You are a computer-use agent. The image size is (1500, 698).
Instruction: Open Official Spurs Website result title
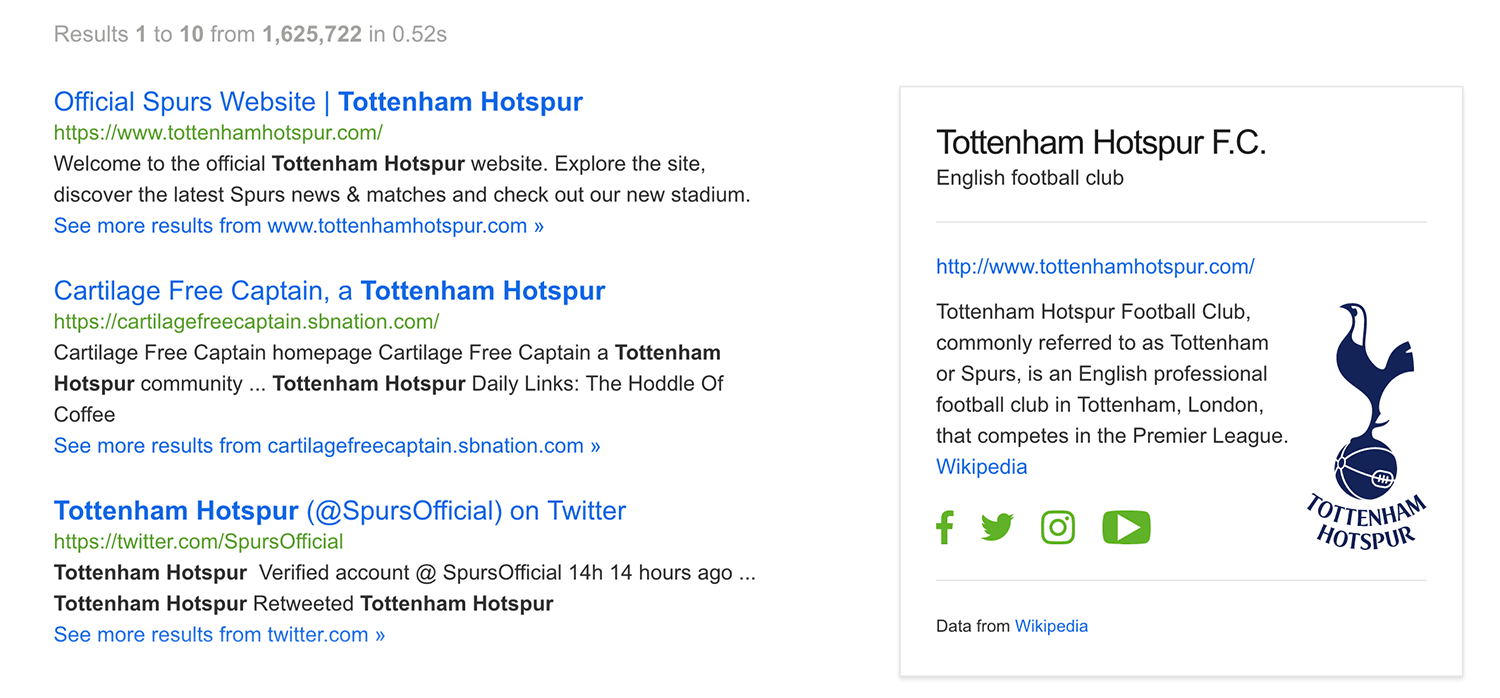click(x=318, y=102)
